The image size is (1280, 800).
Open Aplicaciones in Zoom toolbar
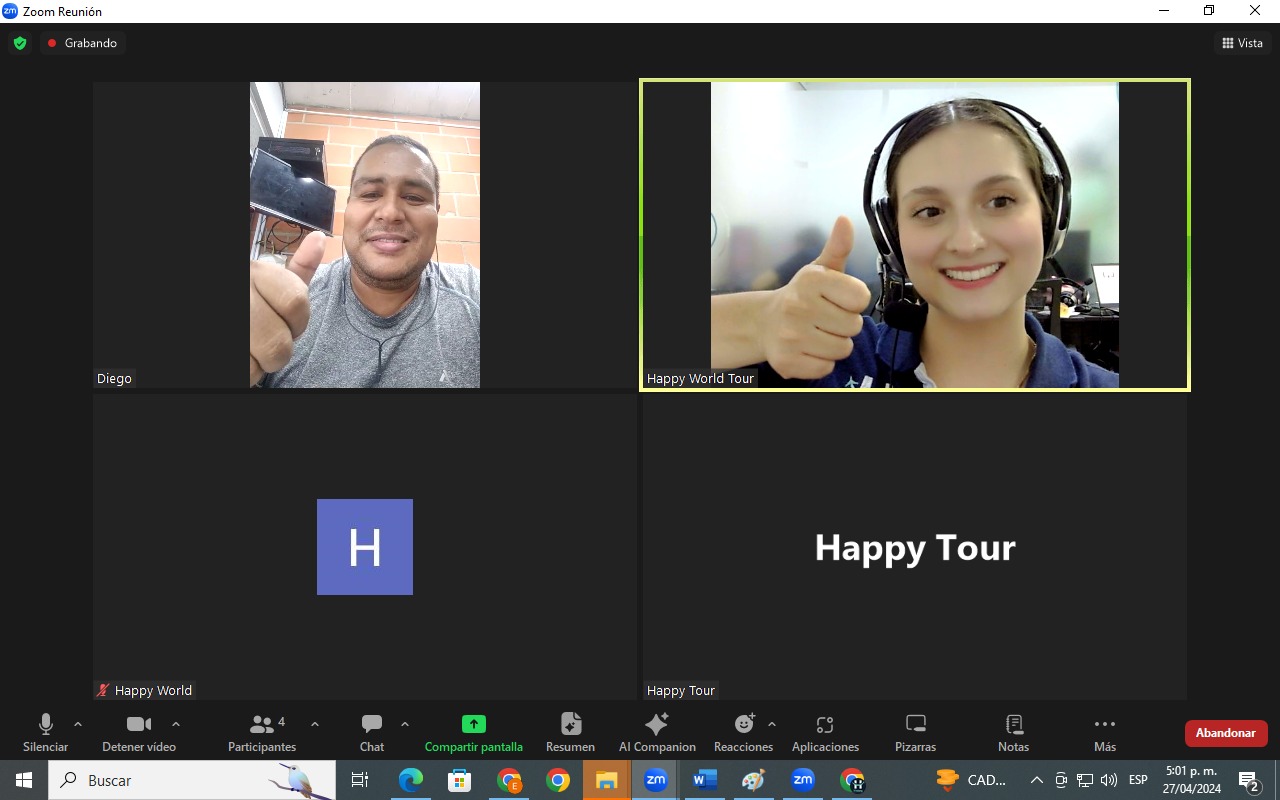[825, 733]
